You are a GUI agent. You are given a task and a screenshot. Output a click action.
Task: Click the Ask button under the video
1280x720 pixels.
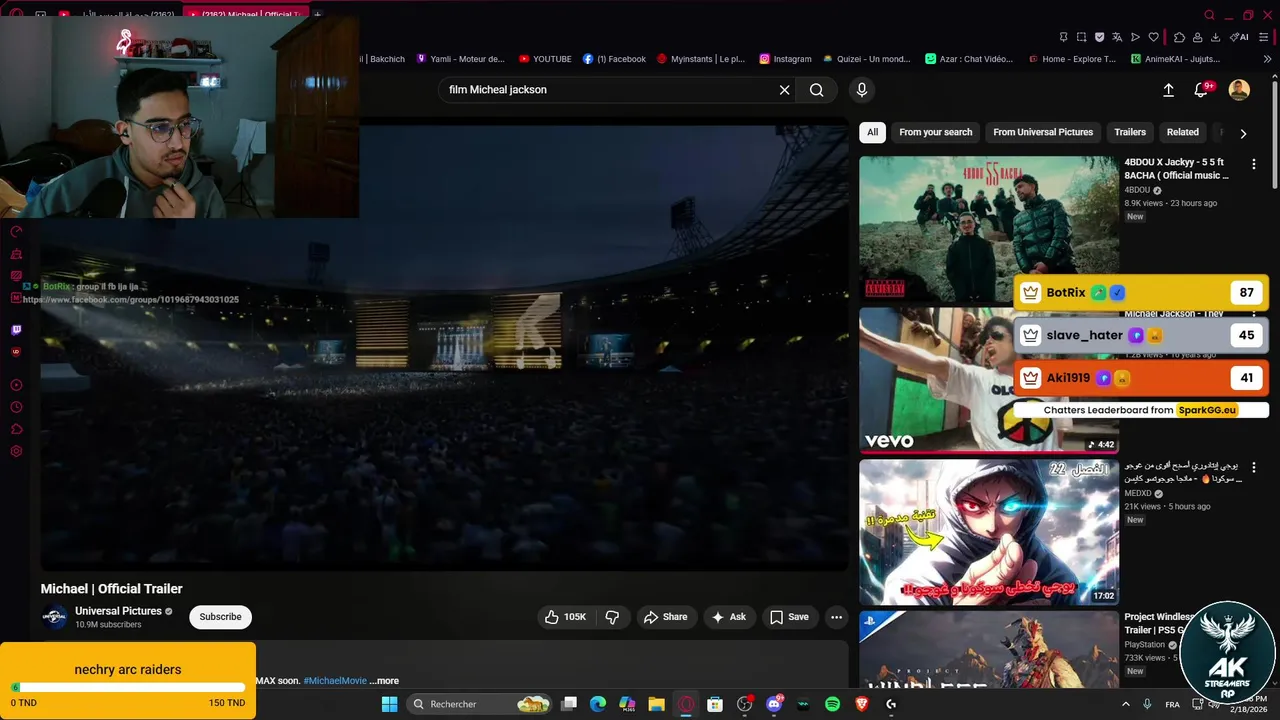coord(728,617)
